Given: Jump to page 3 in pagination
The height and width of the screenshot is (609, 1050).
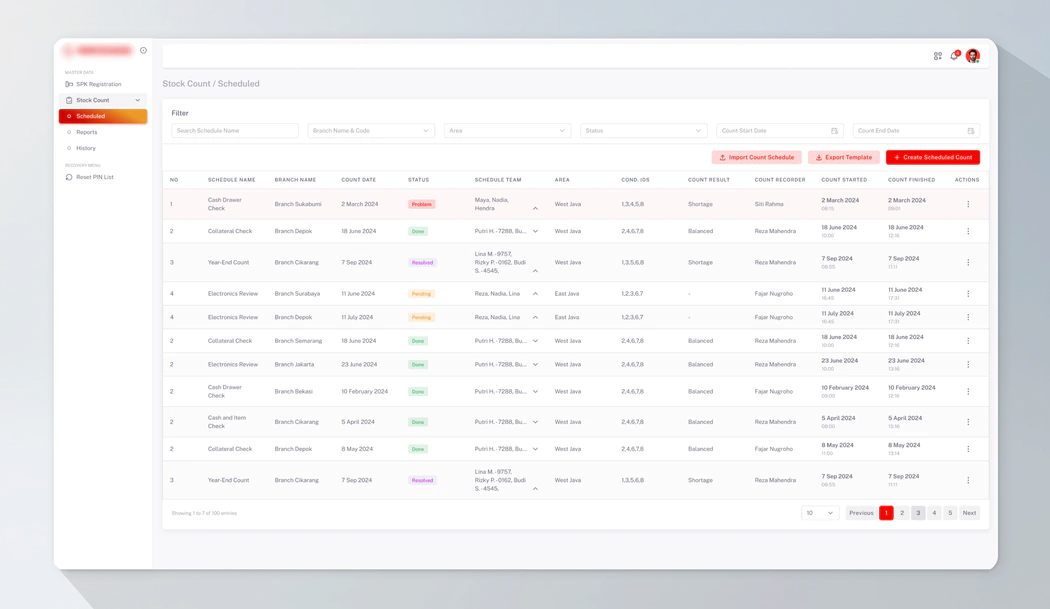Looking at the screenshot, I should point(918,513).
